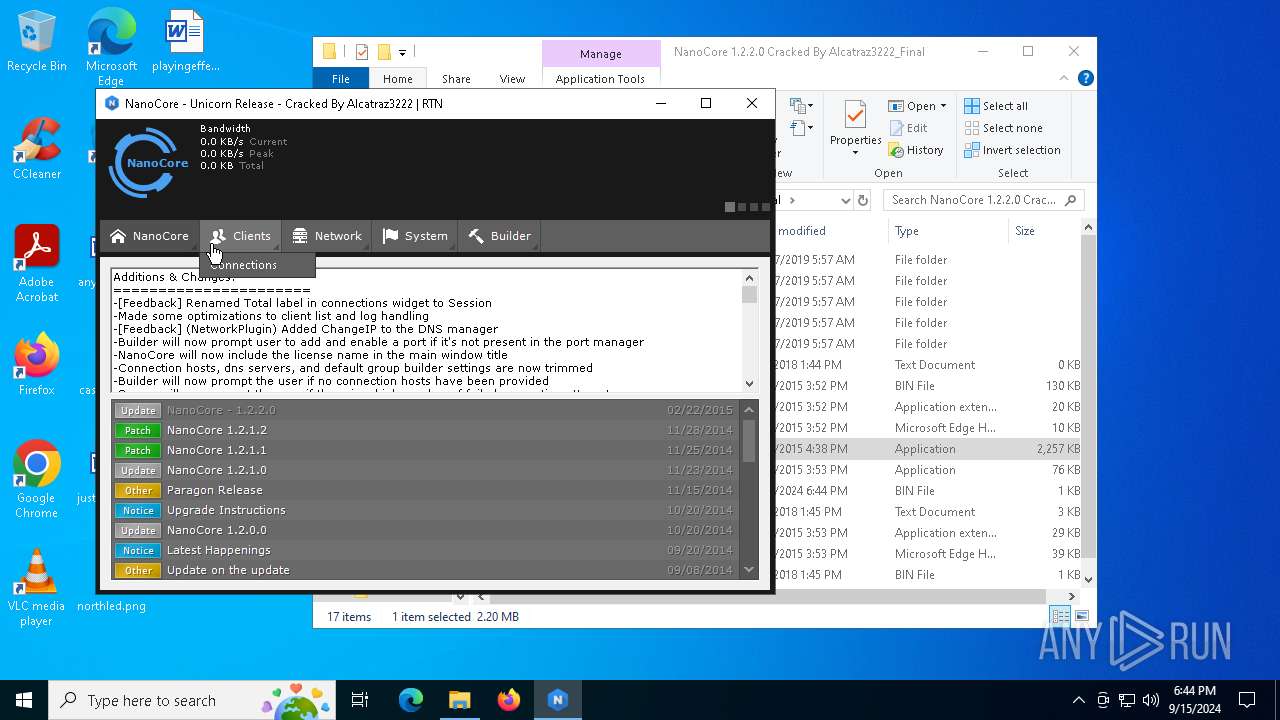
Task: Open VLC media player desktop shortcut
Action: point(37,588)
